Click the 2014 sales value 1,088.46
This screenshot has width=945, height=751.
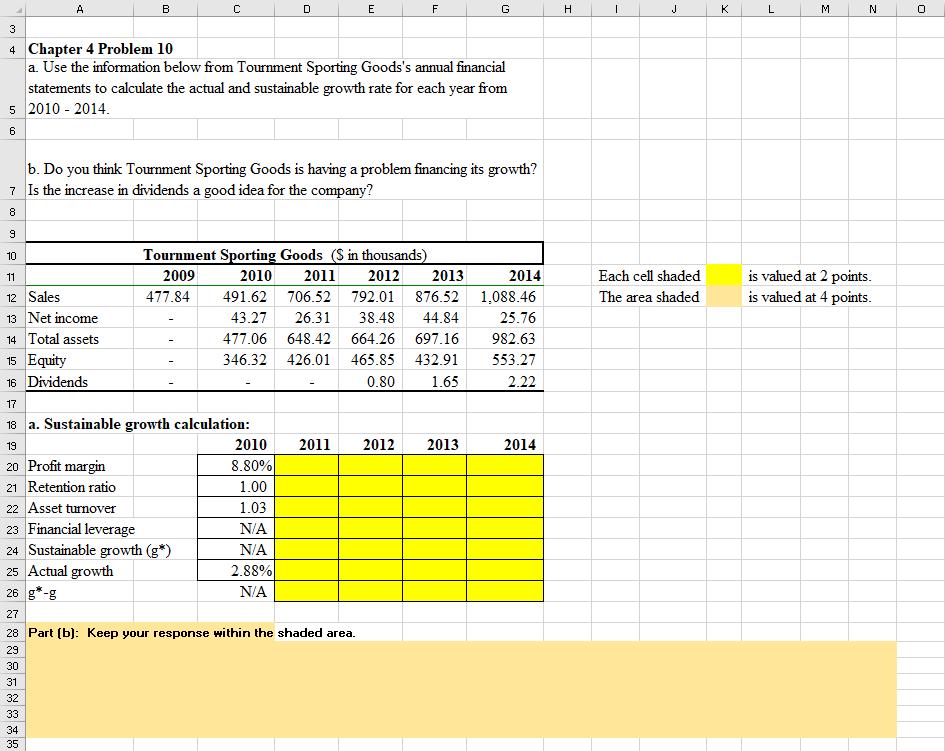[507, 297]
